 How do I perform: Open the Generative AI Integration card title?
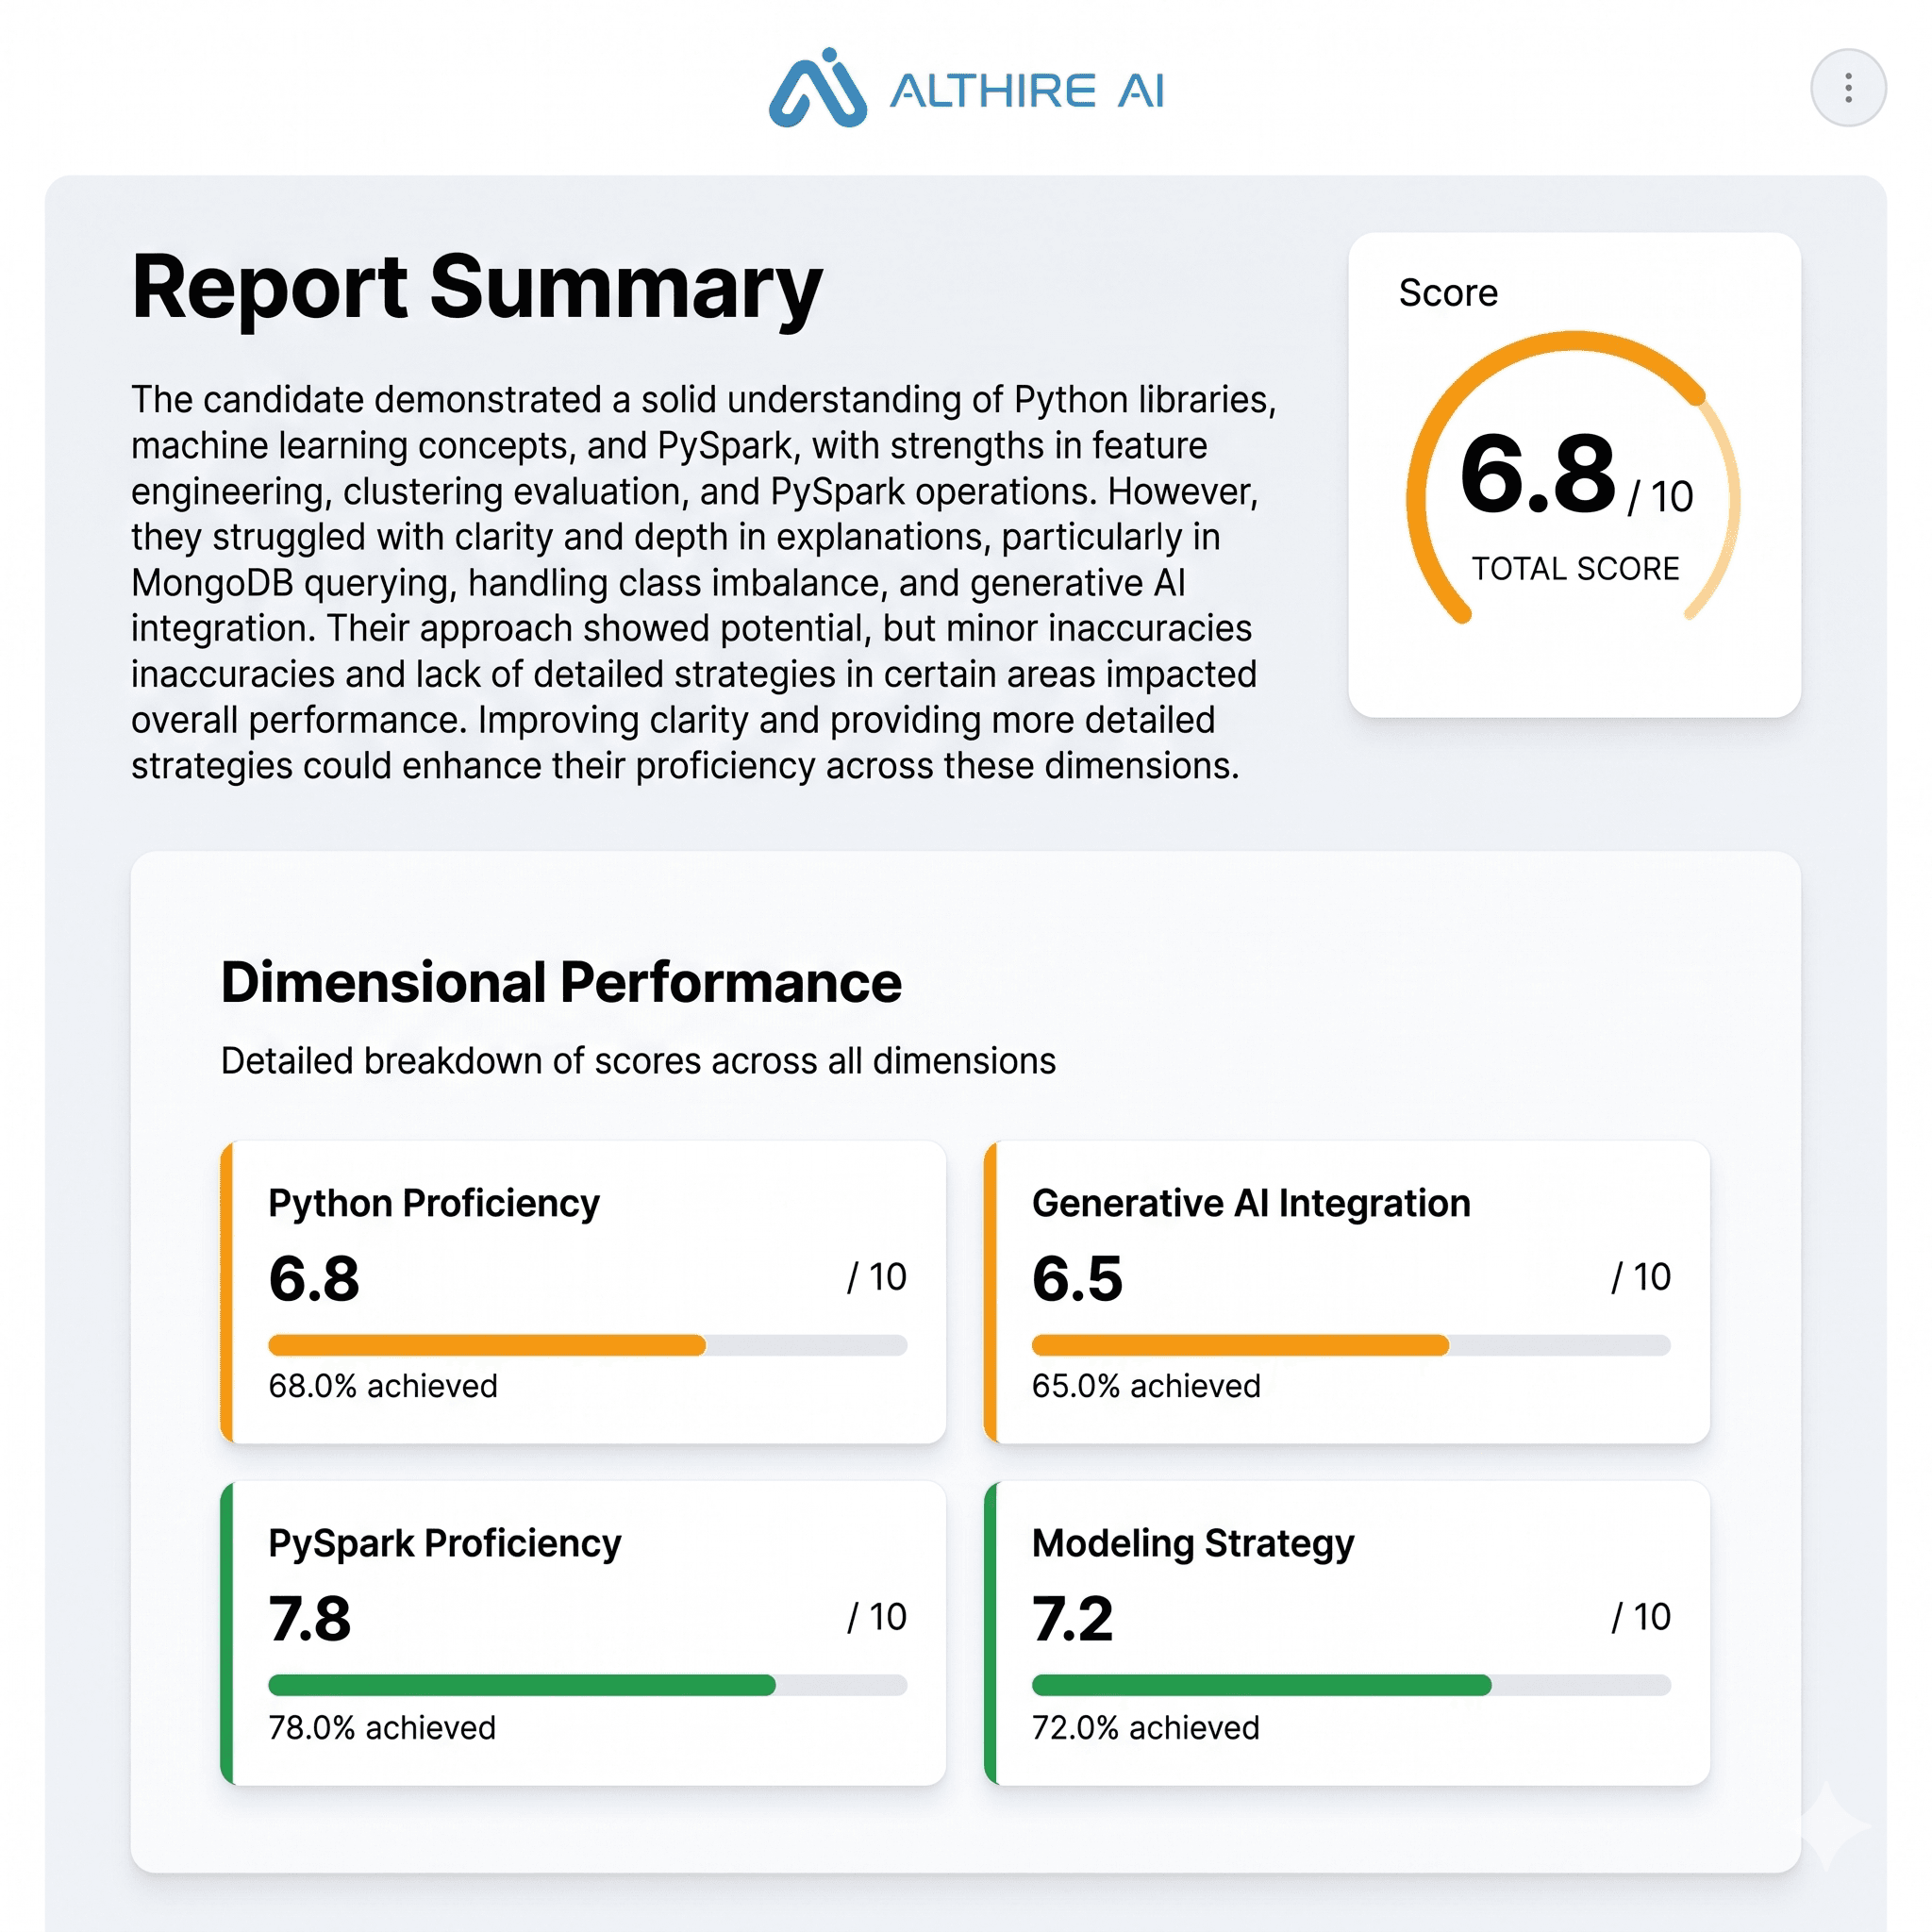[1251, 1203]
